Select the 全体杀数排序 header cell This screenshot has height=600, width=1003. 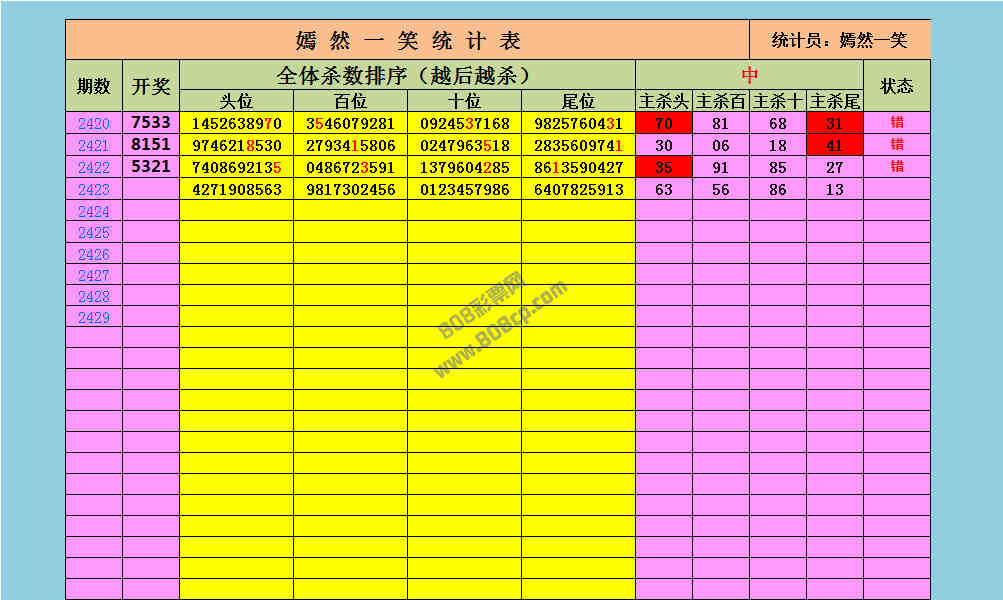(x=407, y=75)
